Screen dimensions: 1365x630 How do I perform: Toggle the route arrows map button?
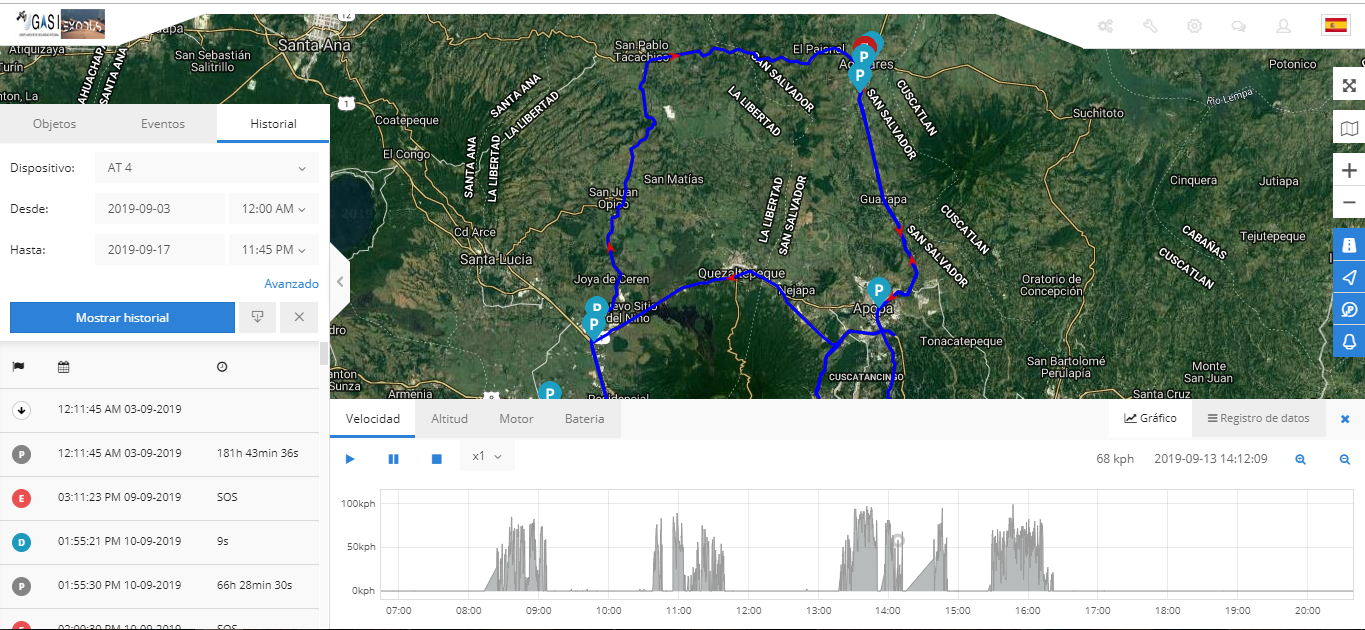(1349, 277)
